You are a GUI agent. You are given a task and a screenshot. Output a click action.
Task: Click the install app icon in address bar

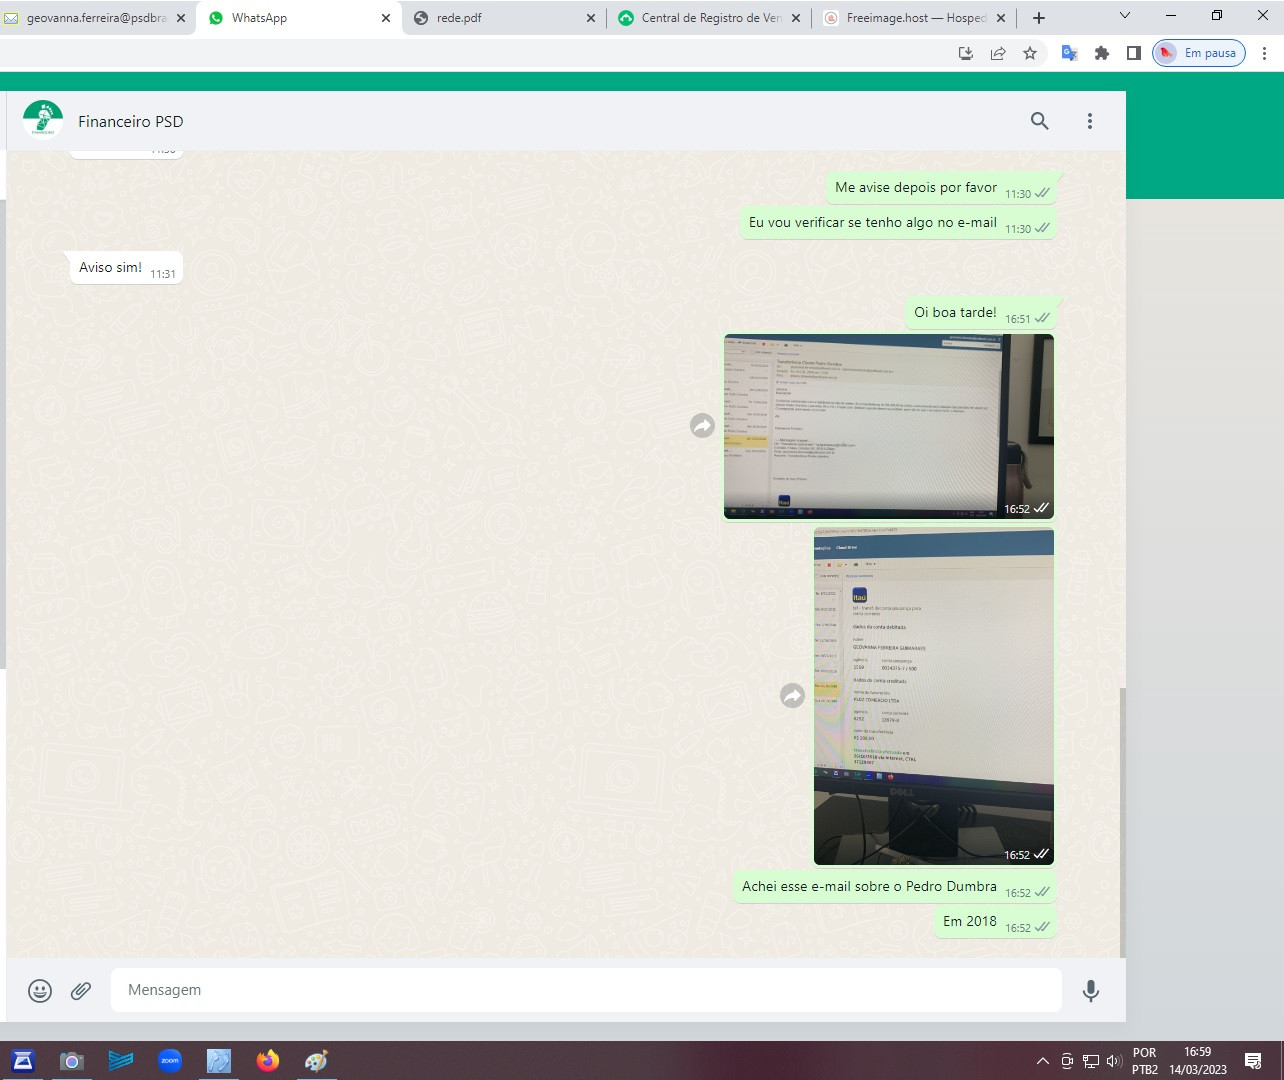[x=966, y=53]
